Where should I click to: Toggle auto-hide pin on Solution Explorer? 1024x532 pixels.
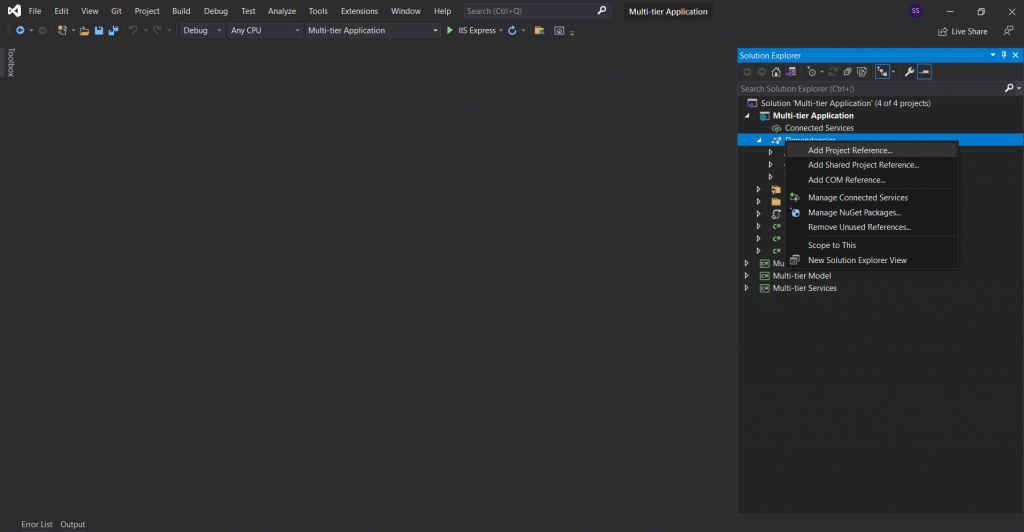click(x=1004, y=55)
